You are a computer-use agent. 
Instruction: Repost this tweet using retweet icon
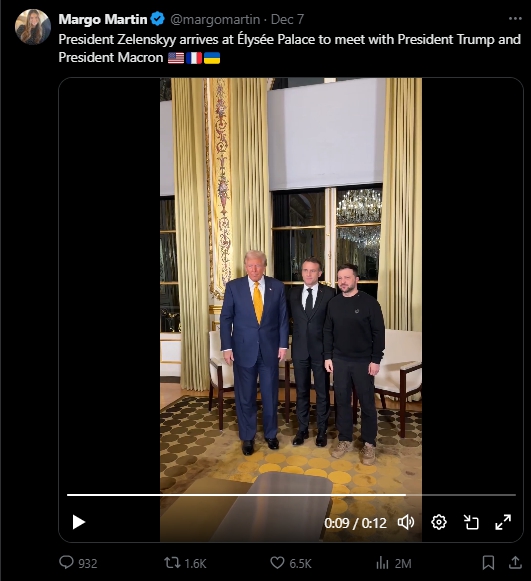click(172, 563)
